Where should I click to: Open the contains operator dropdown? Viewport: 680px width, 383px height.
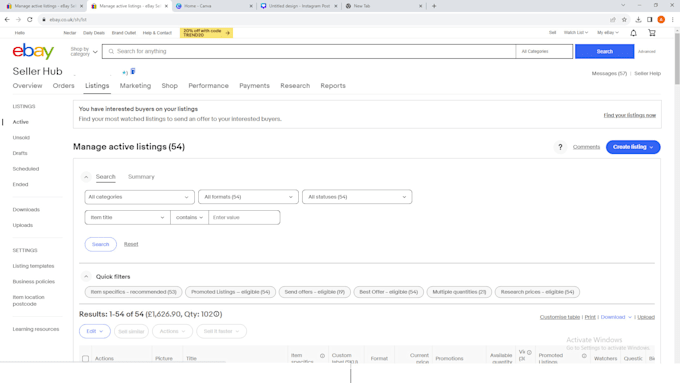click(x=190, y=217)
